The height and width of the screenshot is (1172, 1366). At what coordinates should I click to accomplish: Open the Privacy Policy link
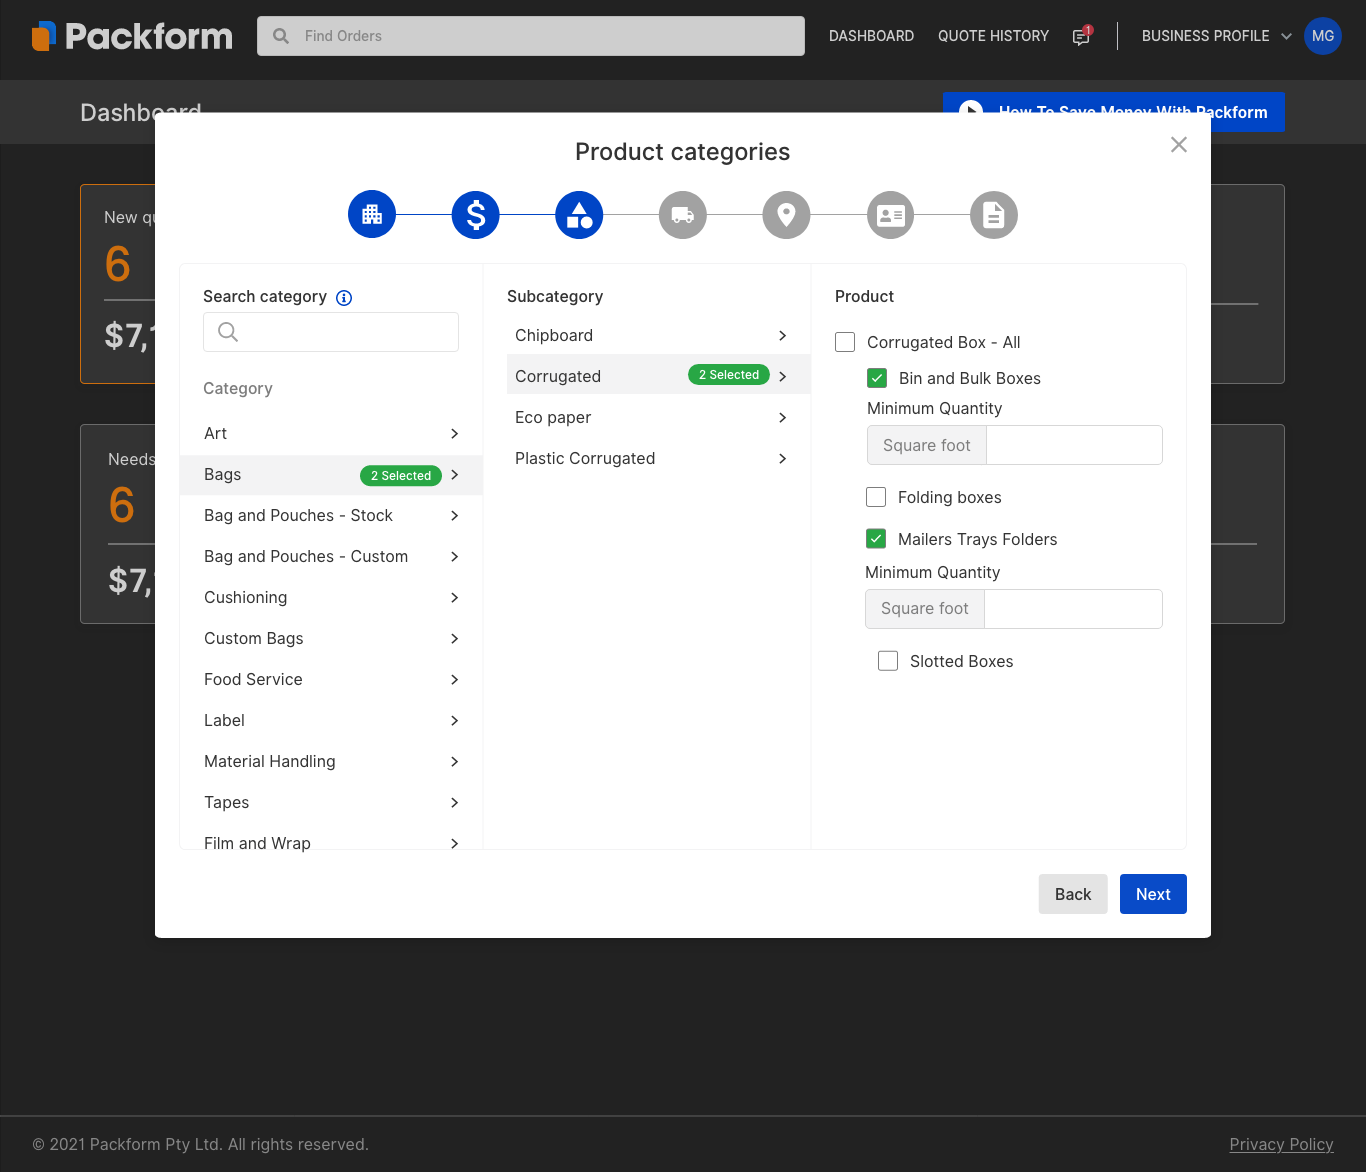click(x=1281, y=1144)
